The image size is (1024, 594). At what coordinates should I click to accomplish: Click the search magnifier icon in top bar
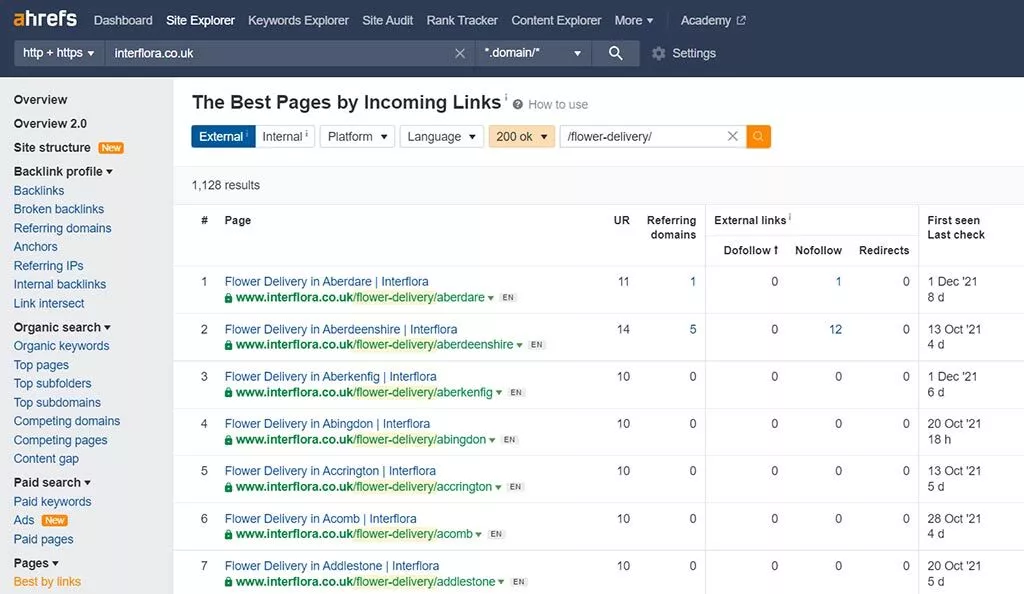[615, 53]
